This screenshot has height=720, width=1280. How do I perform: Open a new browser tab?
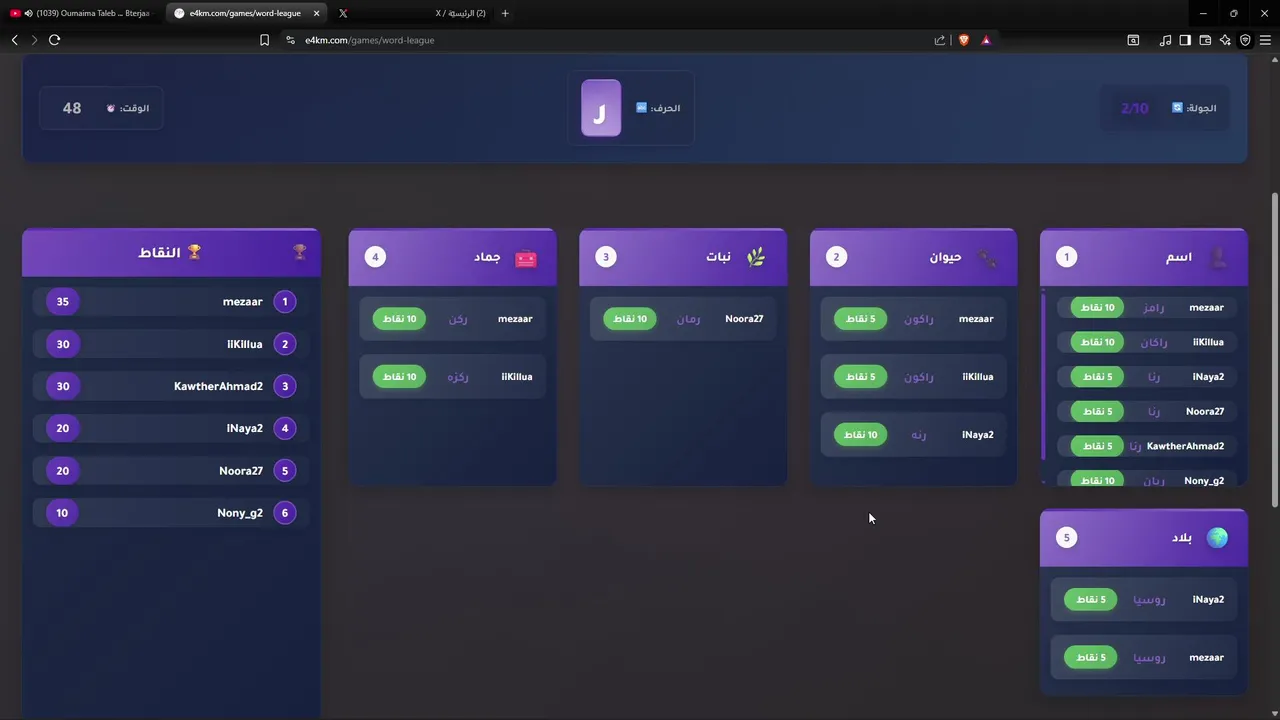pos(505,13)
